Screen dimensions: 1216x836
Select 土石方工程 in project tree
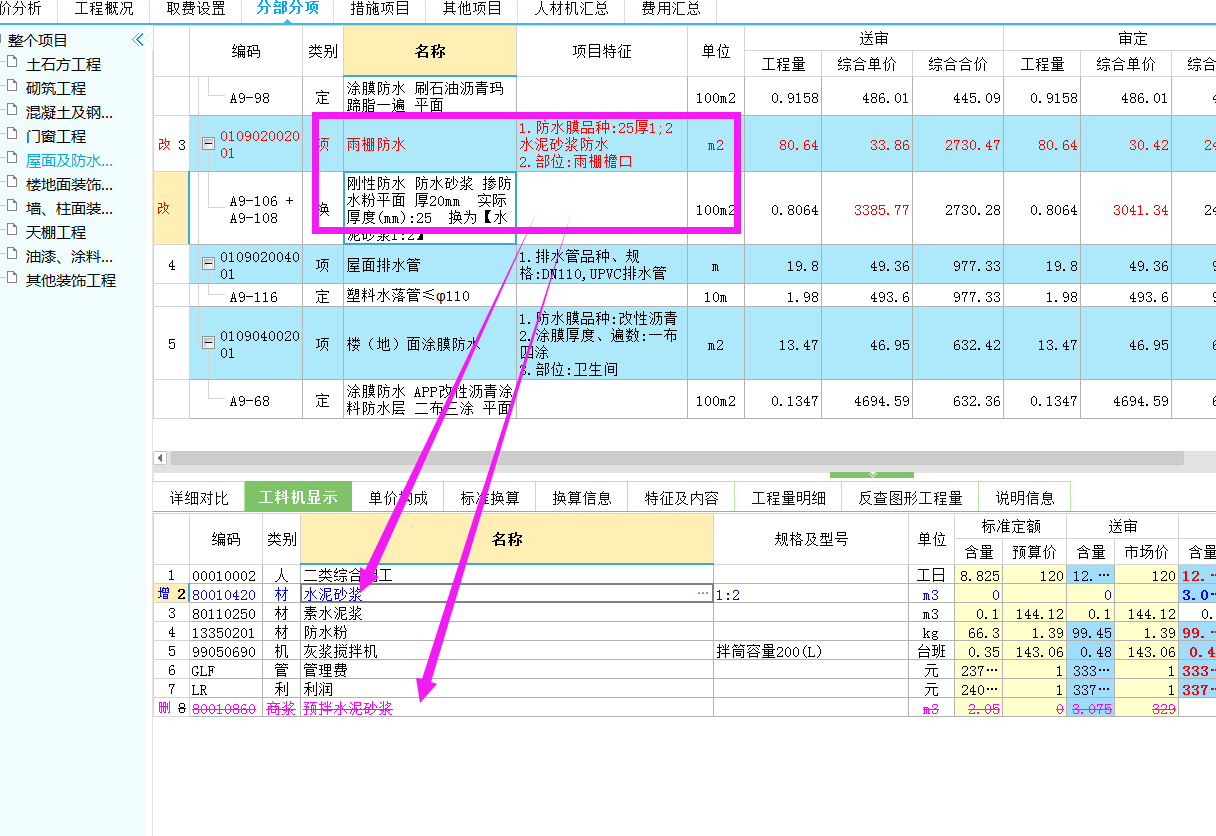pos(63,64)
